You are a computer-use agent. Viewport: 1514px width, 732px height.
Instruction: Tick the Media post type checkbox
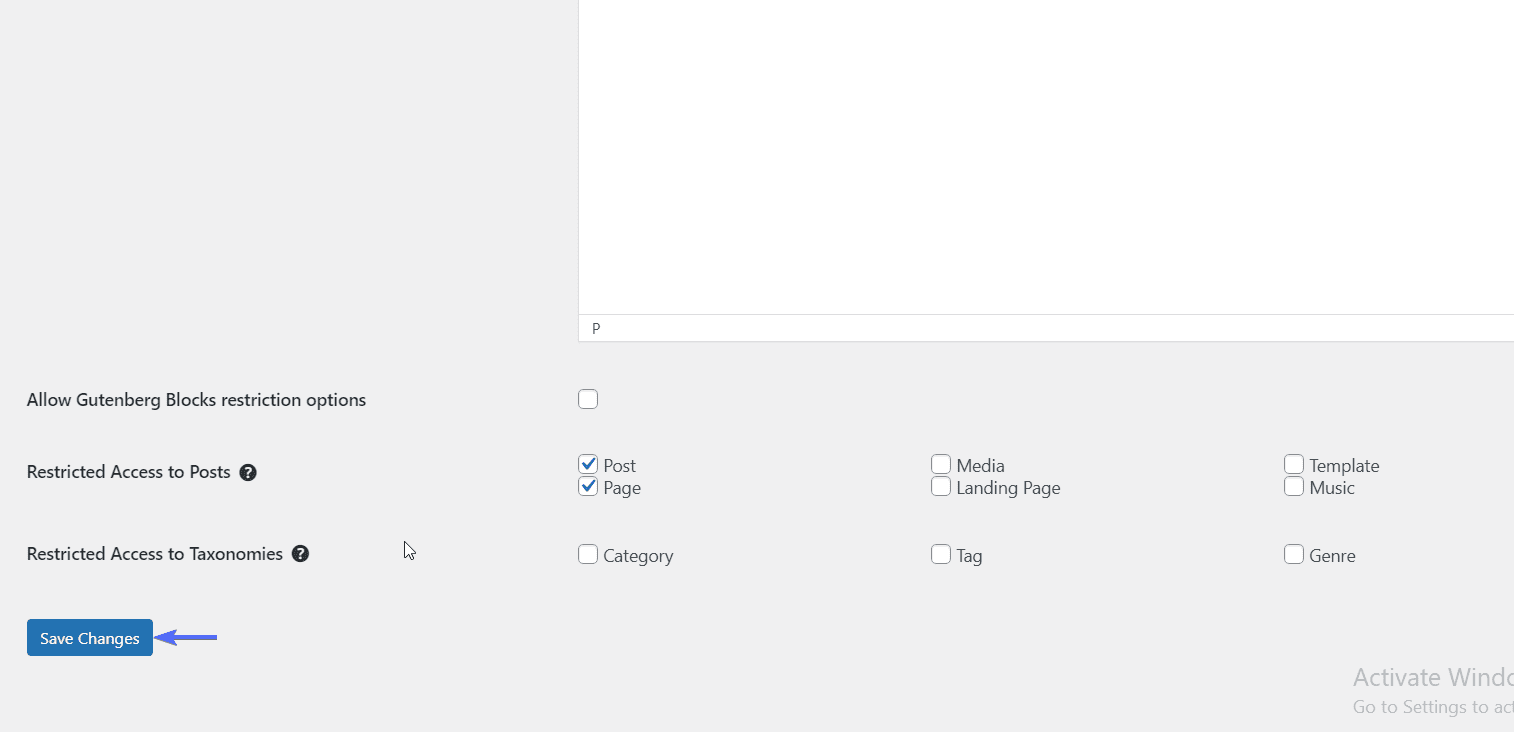point(941,464)
